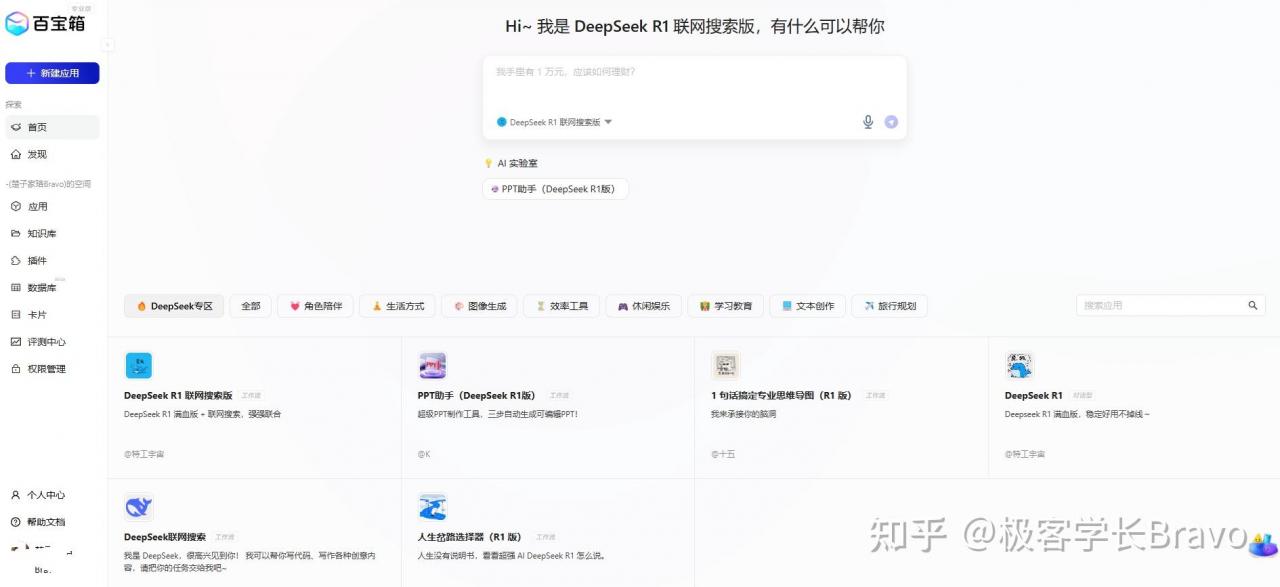Screen dimensions: 1280x587
Task: Click the 新建应用 button
Action: click(x=52, y=73)
